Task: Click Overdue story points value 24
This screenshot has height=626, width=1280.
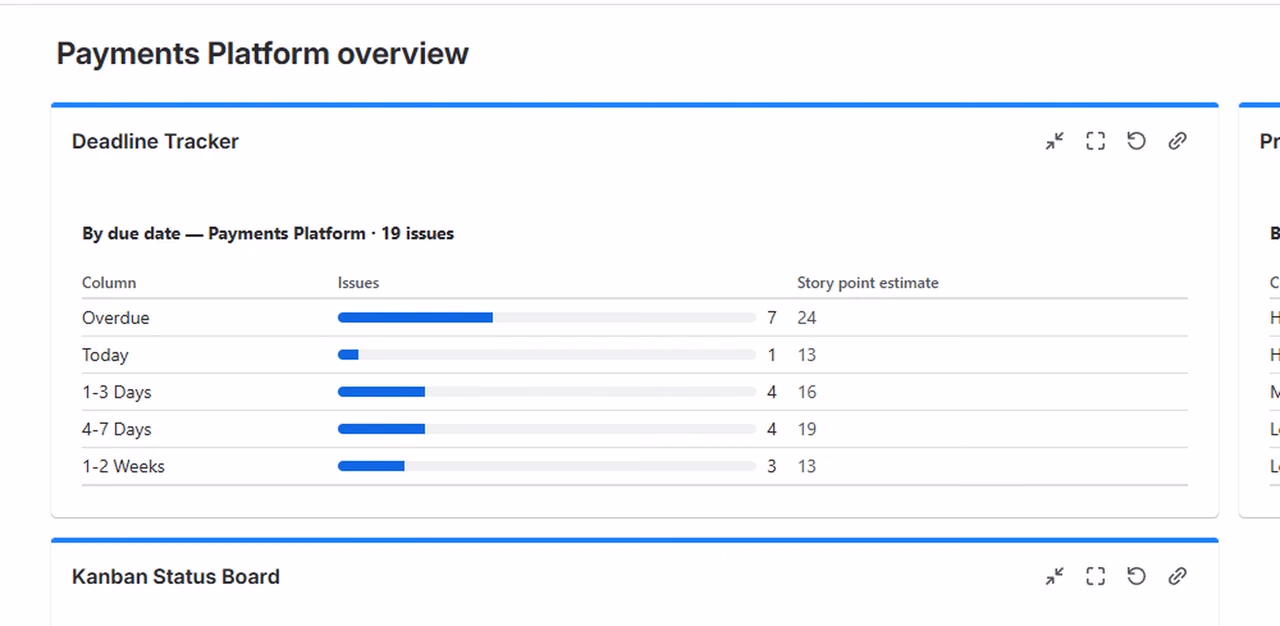Action: [807, 318]
